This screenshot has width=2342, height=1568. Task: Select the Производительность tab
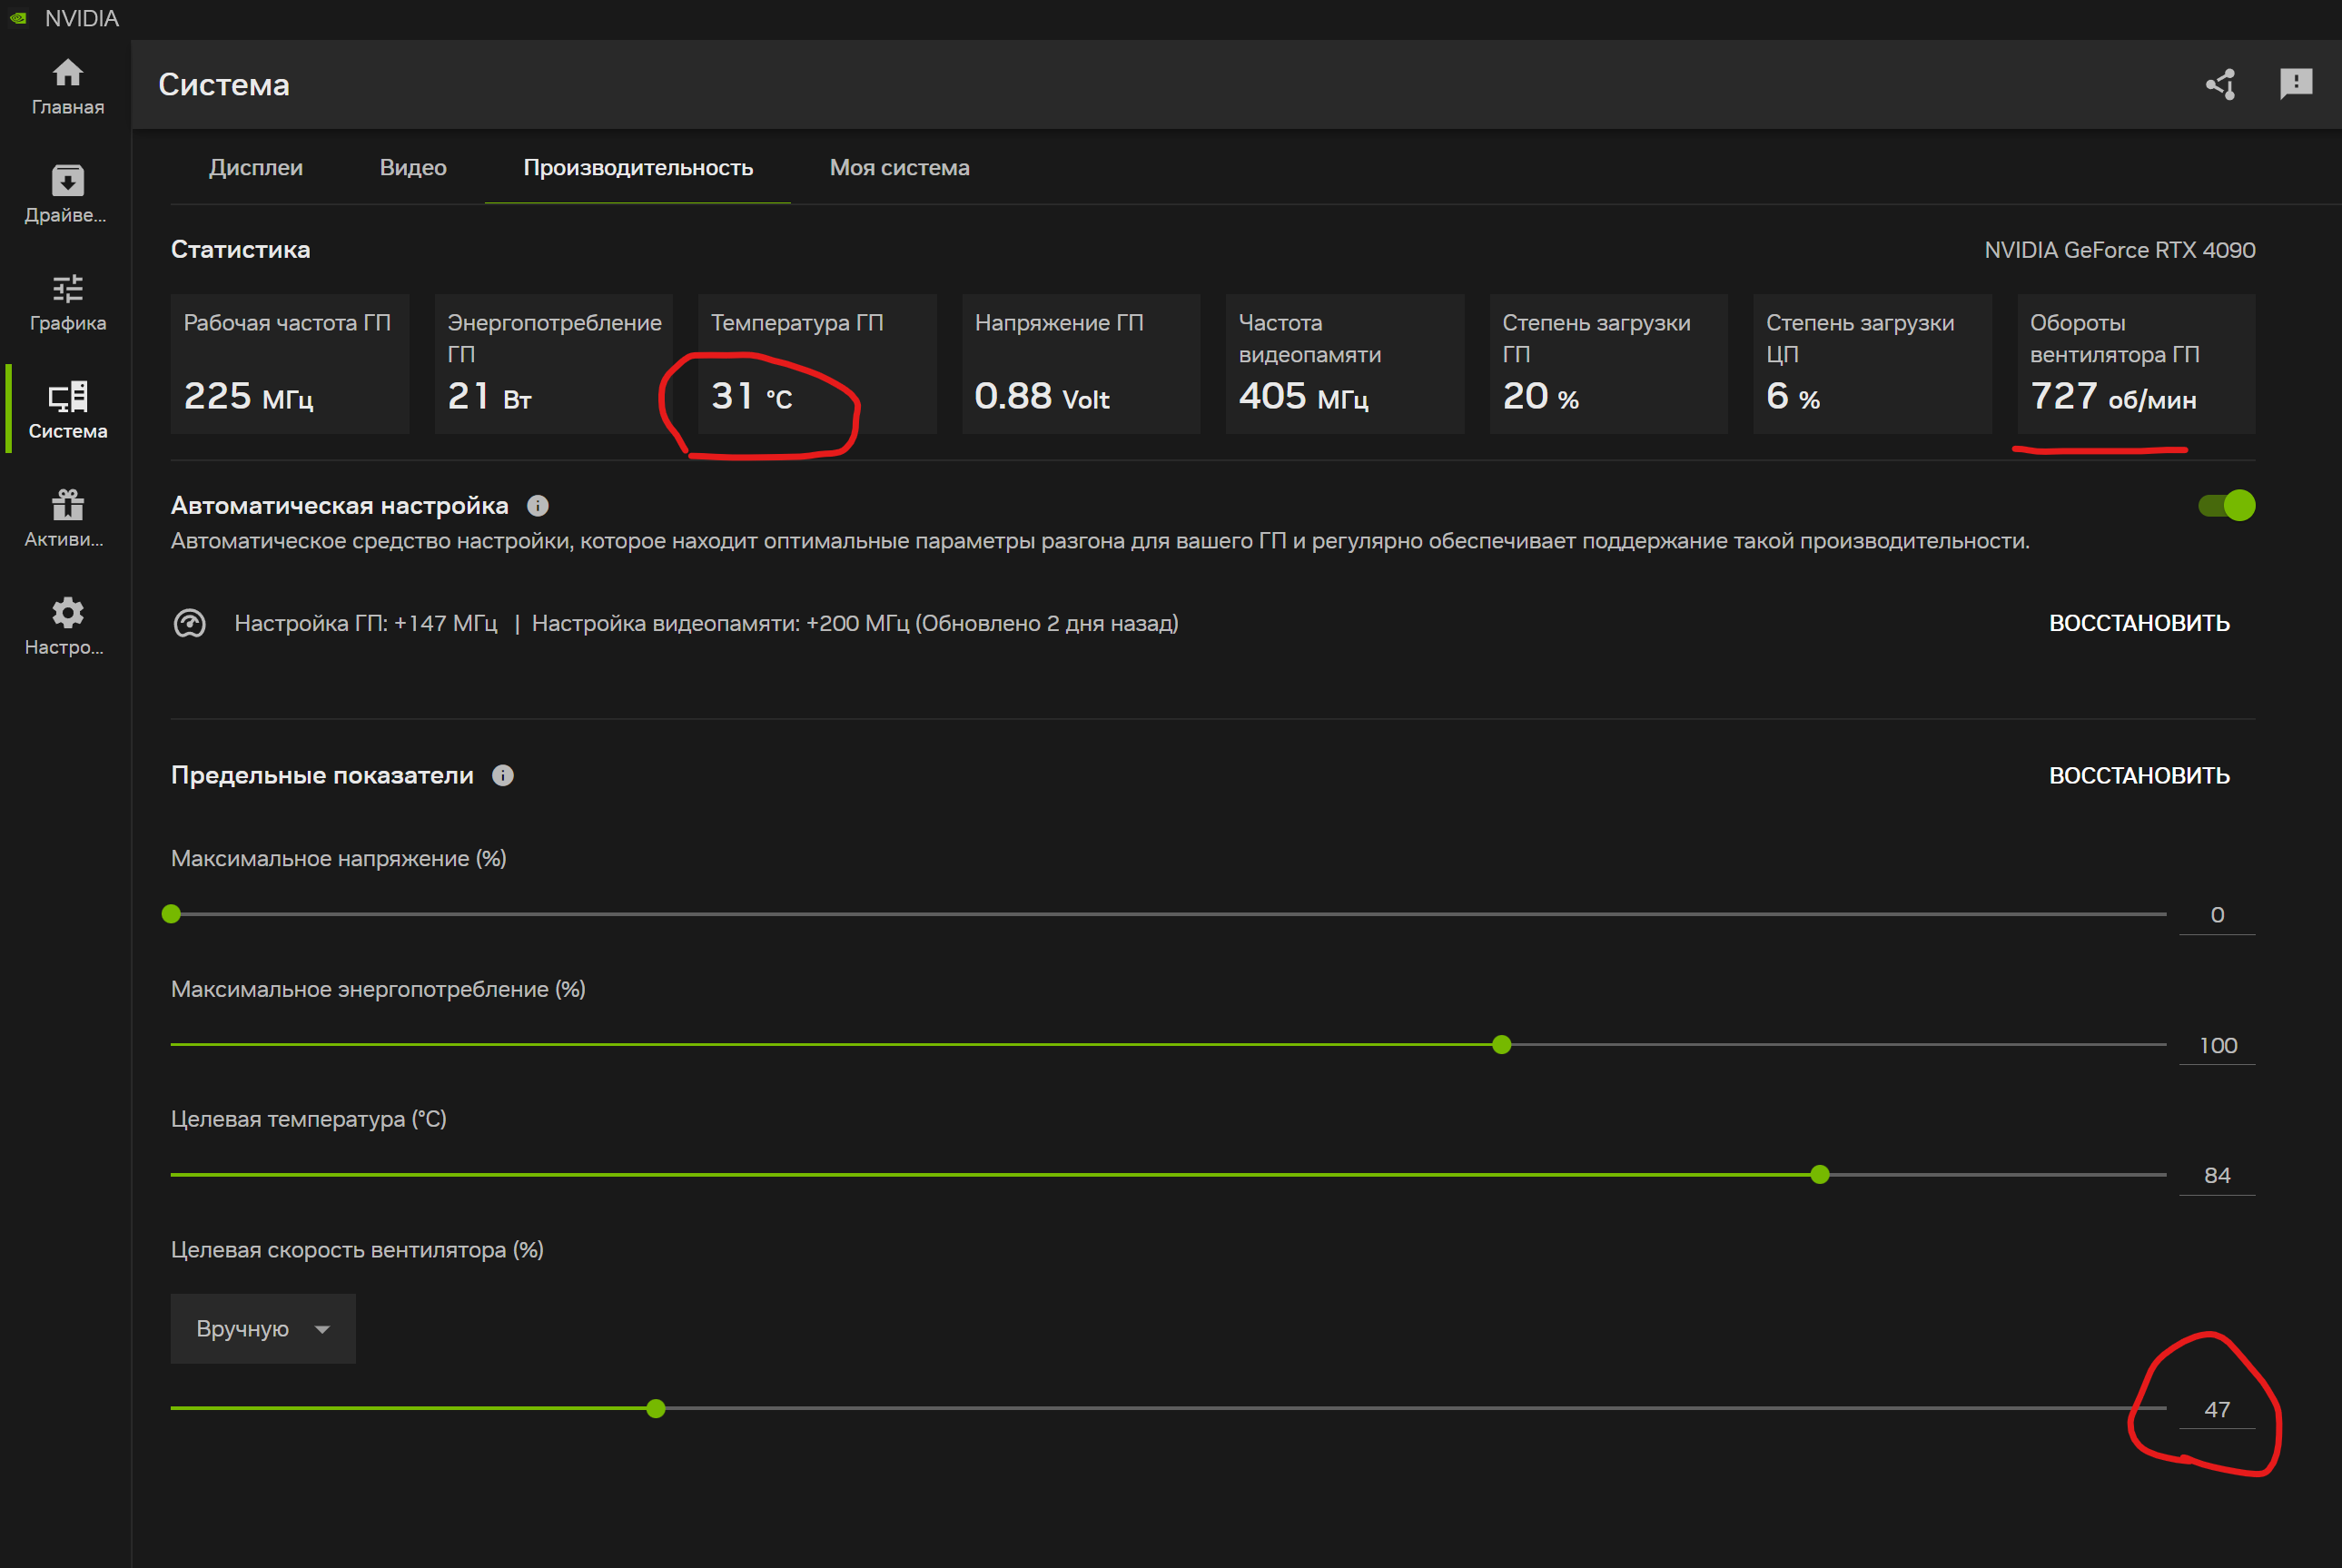tap(638, 168)
